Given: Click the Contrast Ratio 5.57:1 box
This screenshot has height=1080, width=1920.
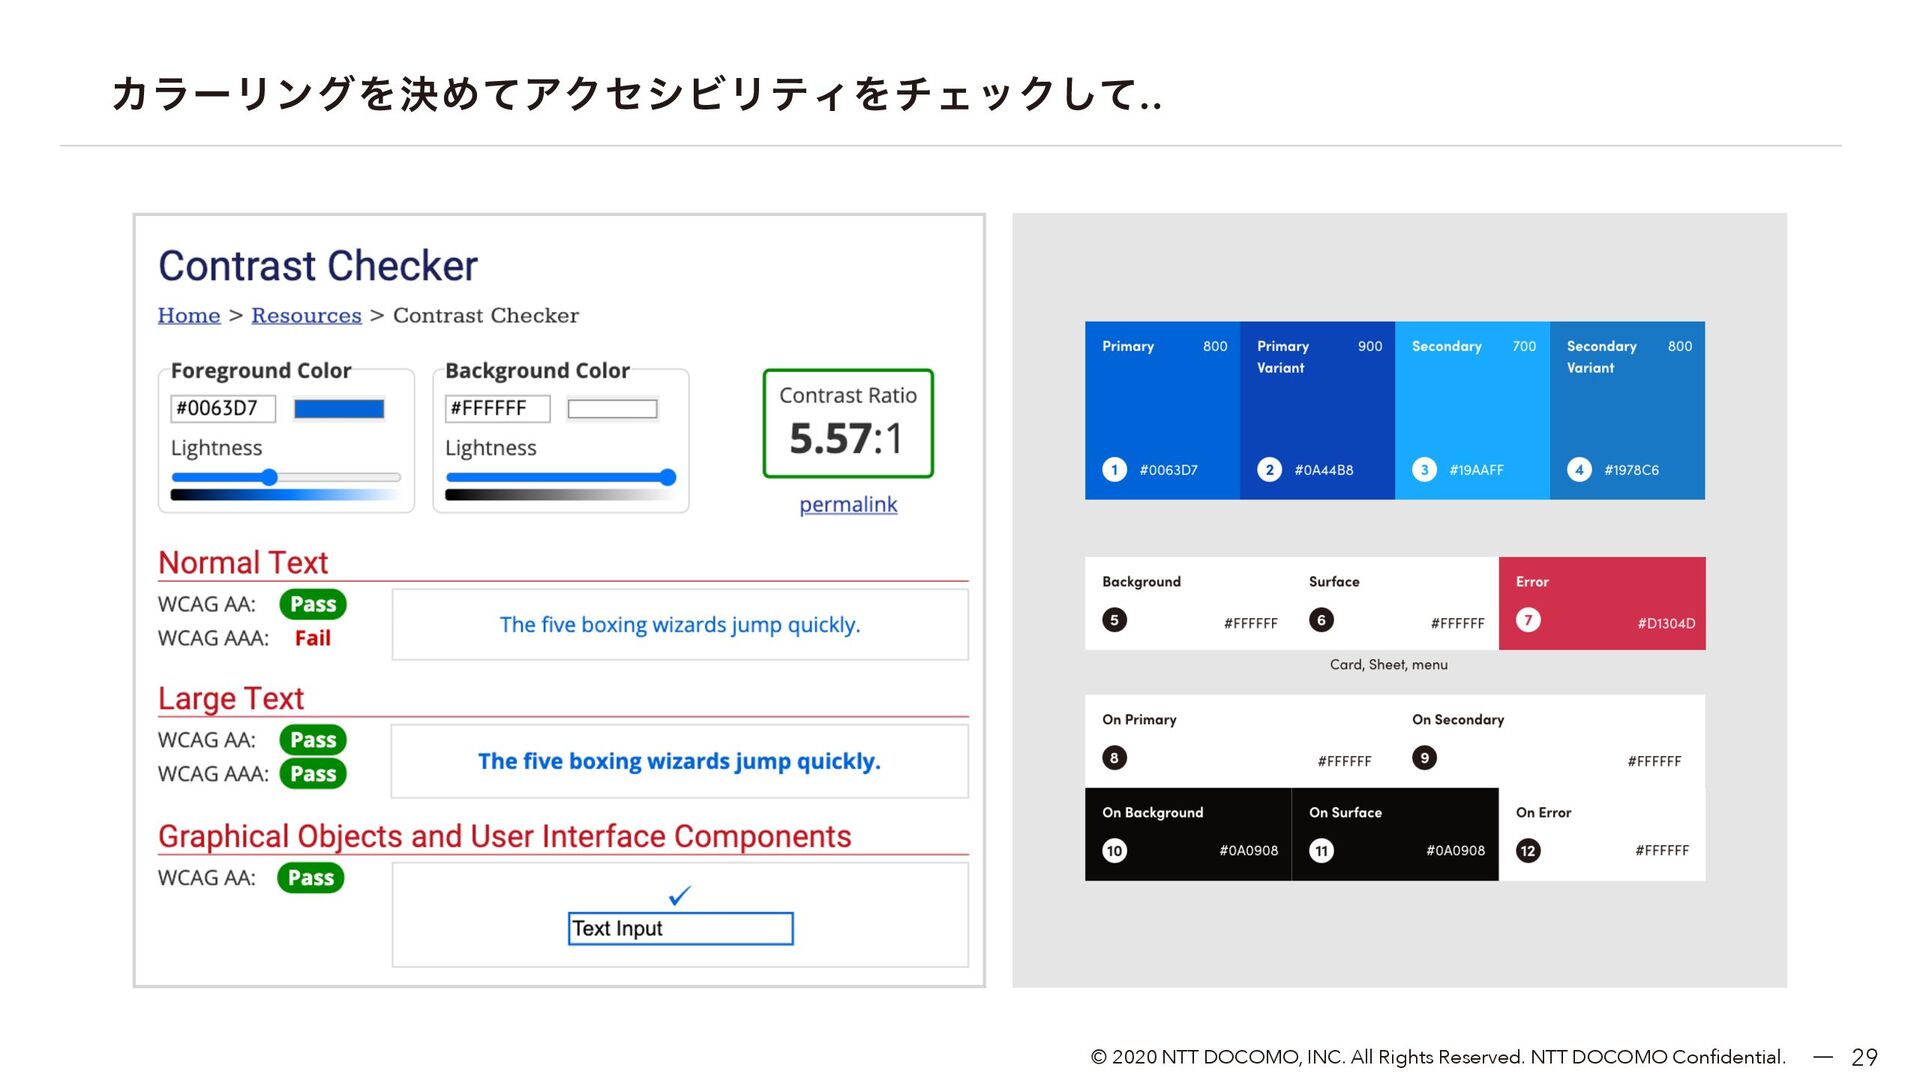Looking at the screenshot, I should tap(848, 424).
